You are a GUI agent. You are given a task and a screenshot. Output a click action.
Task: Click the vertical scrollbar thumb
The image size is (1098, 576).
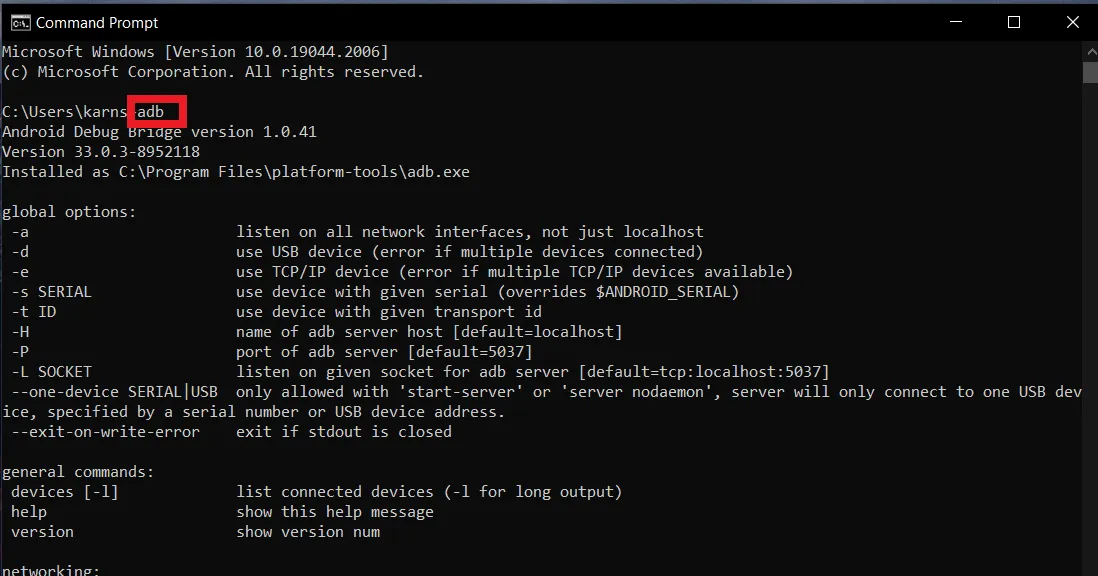[x=1091, y=73]
